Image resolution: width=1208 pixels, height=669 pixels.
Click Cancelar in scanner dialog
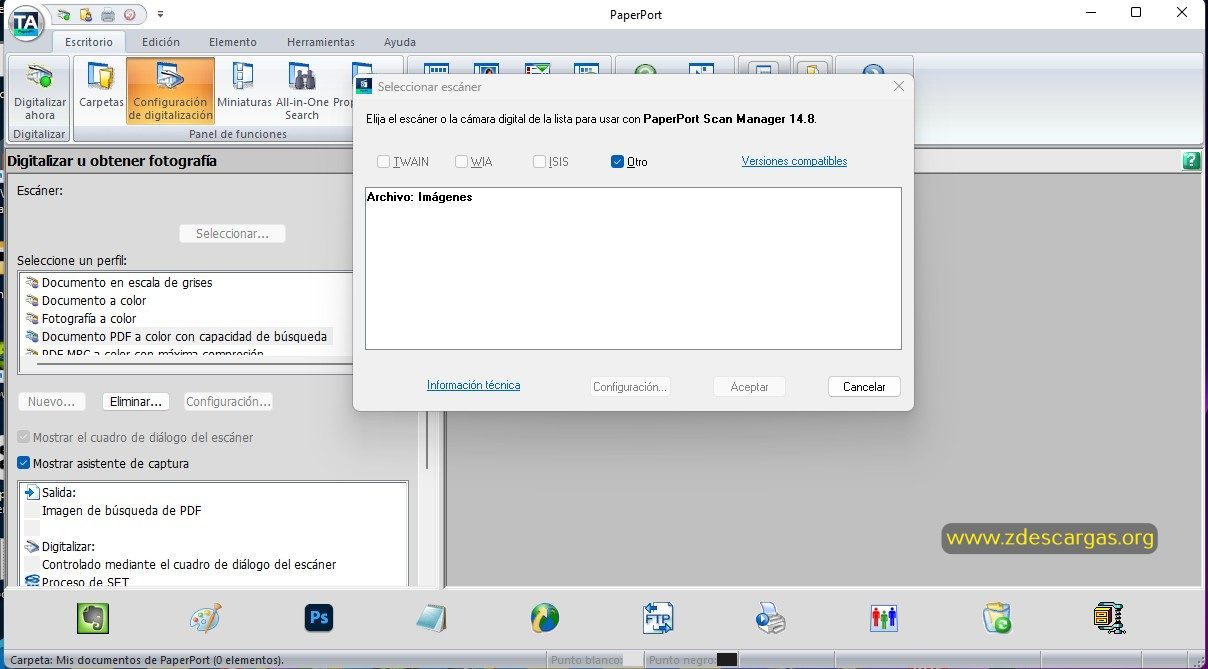(x=864, y=386)
